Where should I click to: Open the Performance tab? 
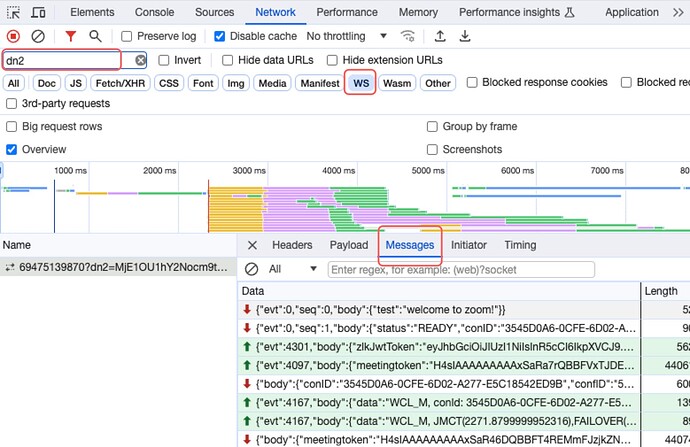[347, 12]
